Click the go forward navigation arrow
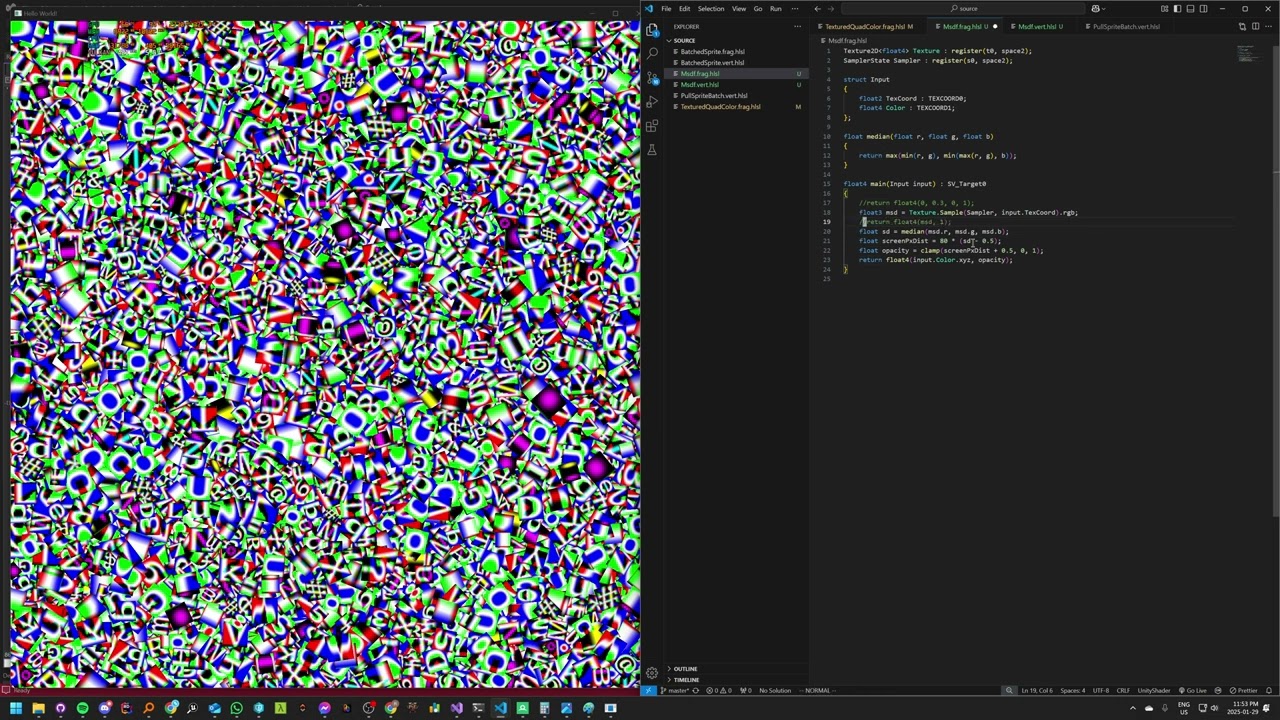1280x720 pixels. pos(832,9)
